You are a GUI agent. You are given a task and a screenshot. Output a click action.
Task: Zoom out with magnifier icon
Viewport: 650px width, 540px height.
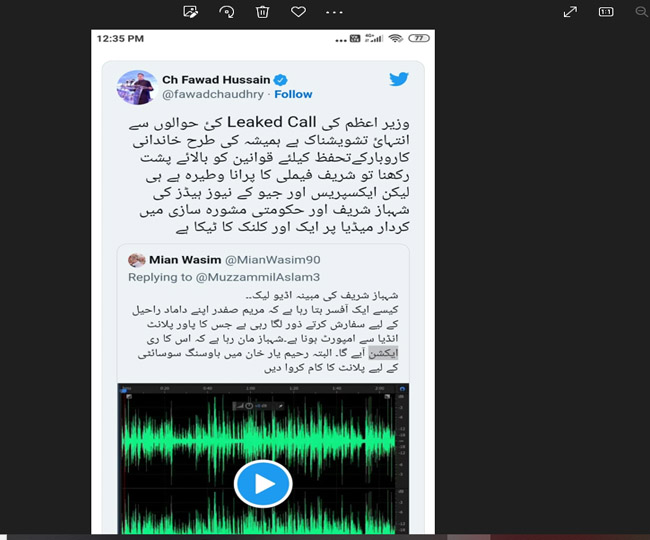pos(642,12)
